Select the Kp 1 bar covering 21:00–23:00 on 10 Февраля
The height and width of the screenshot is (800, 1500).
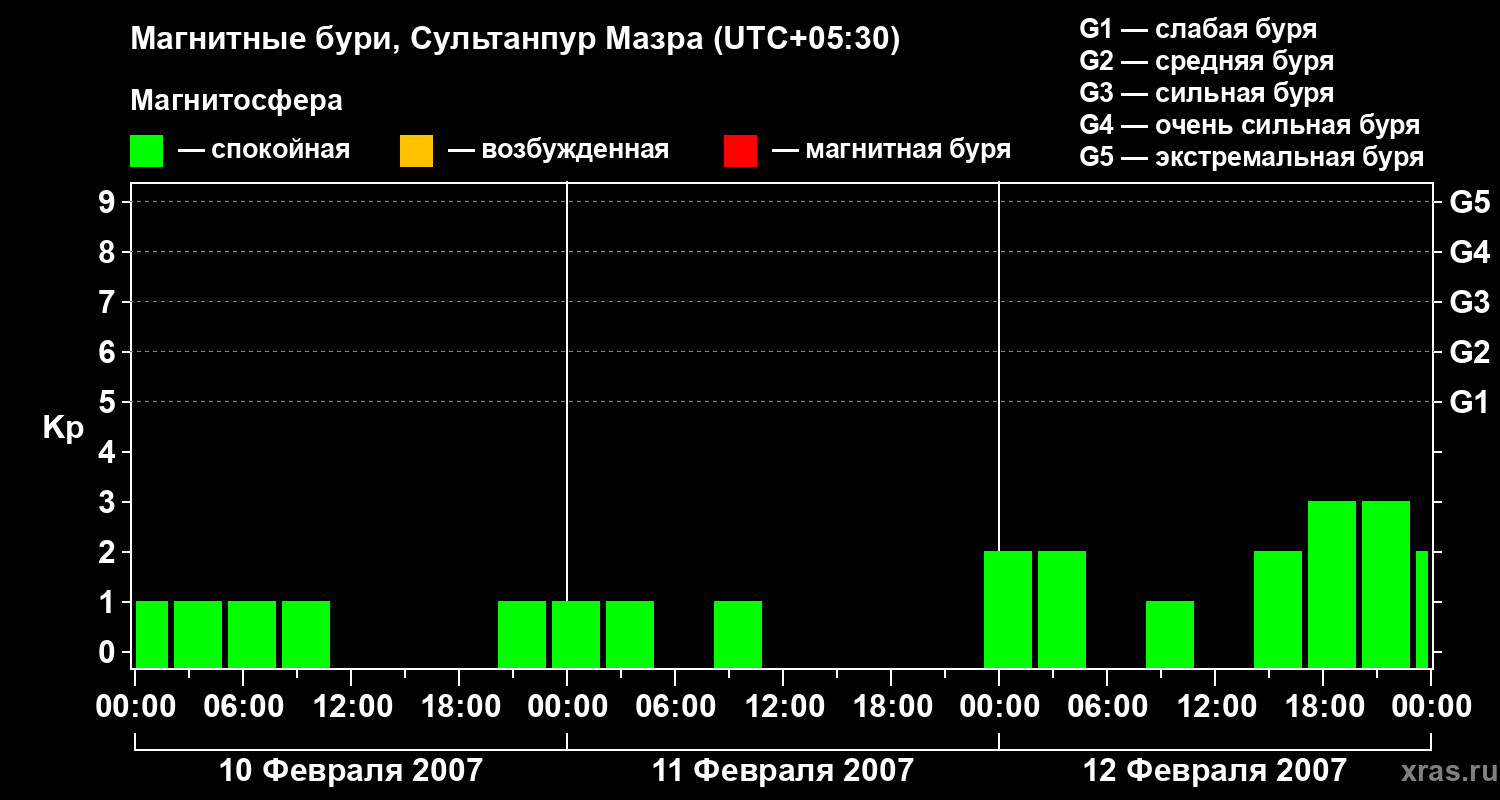(x=522, y=634)
